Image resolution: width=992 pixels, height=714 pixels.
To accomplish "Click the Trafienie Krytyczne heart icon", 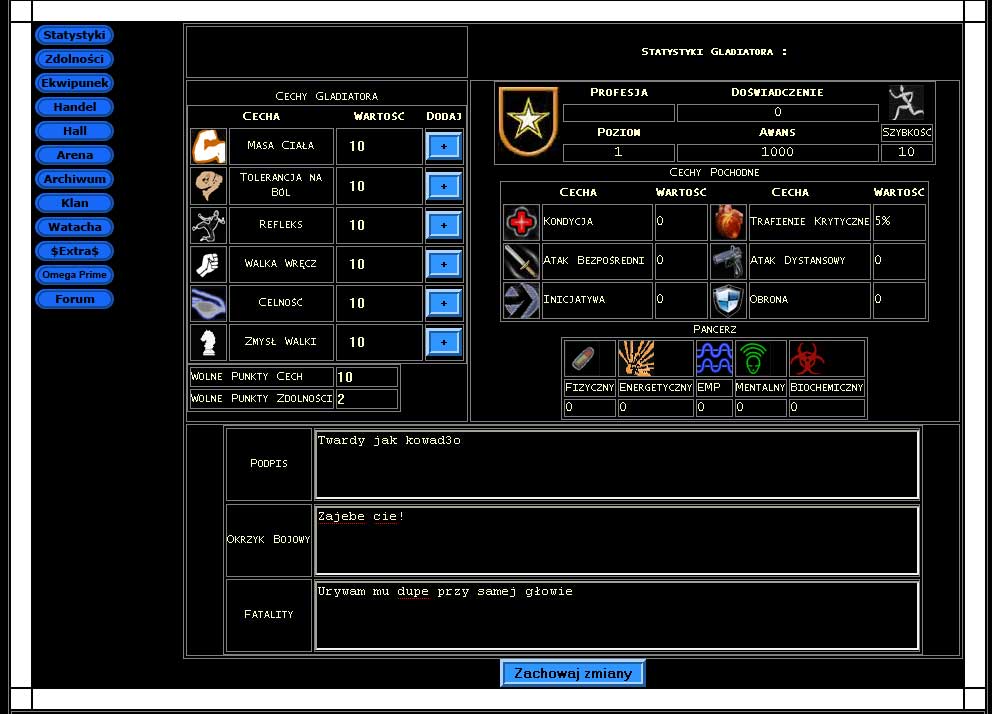I will (728, 222).
